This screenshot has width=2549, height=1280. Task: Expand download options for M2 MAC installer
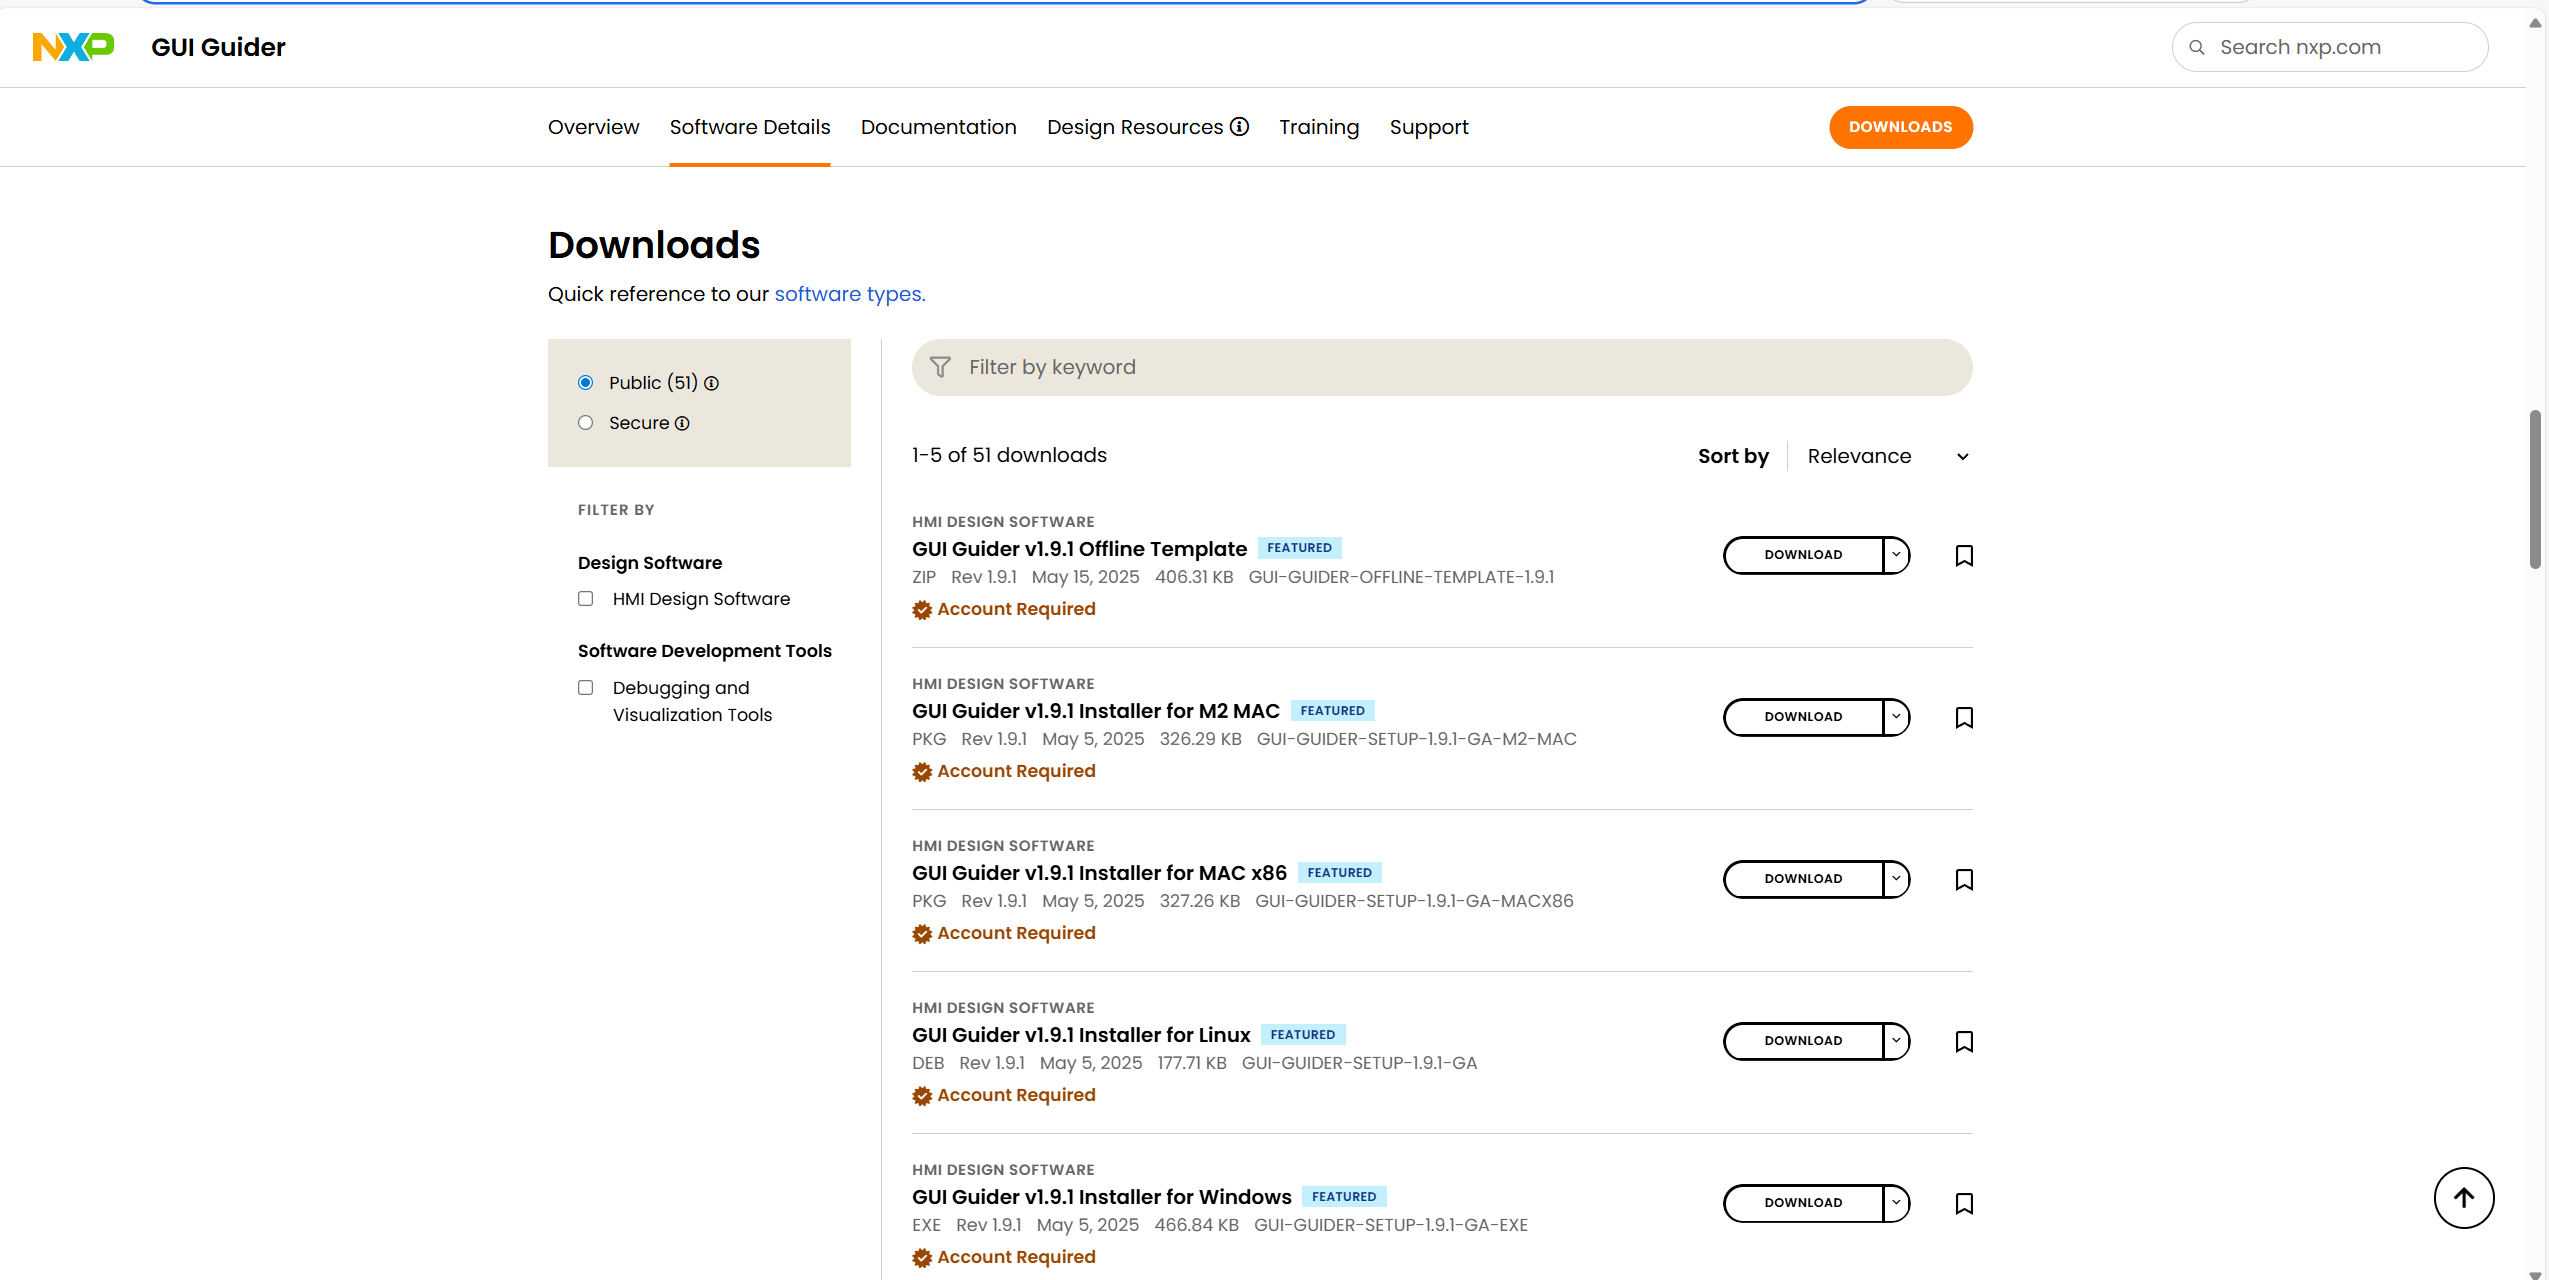click(x=1896, y=717)
